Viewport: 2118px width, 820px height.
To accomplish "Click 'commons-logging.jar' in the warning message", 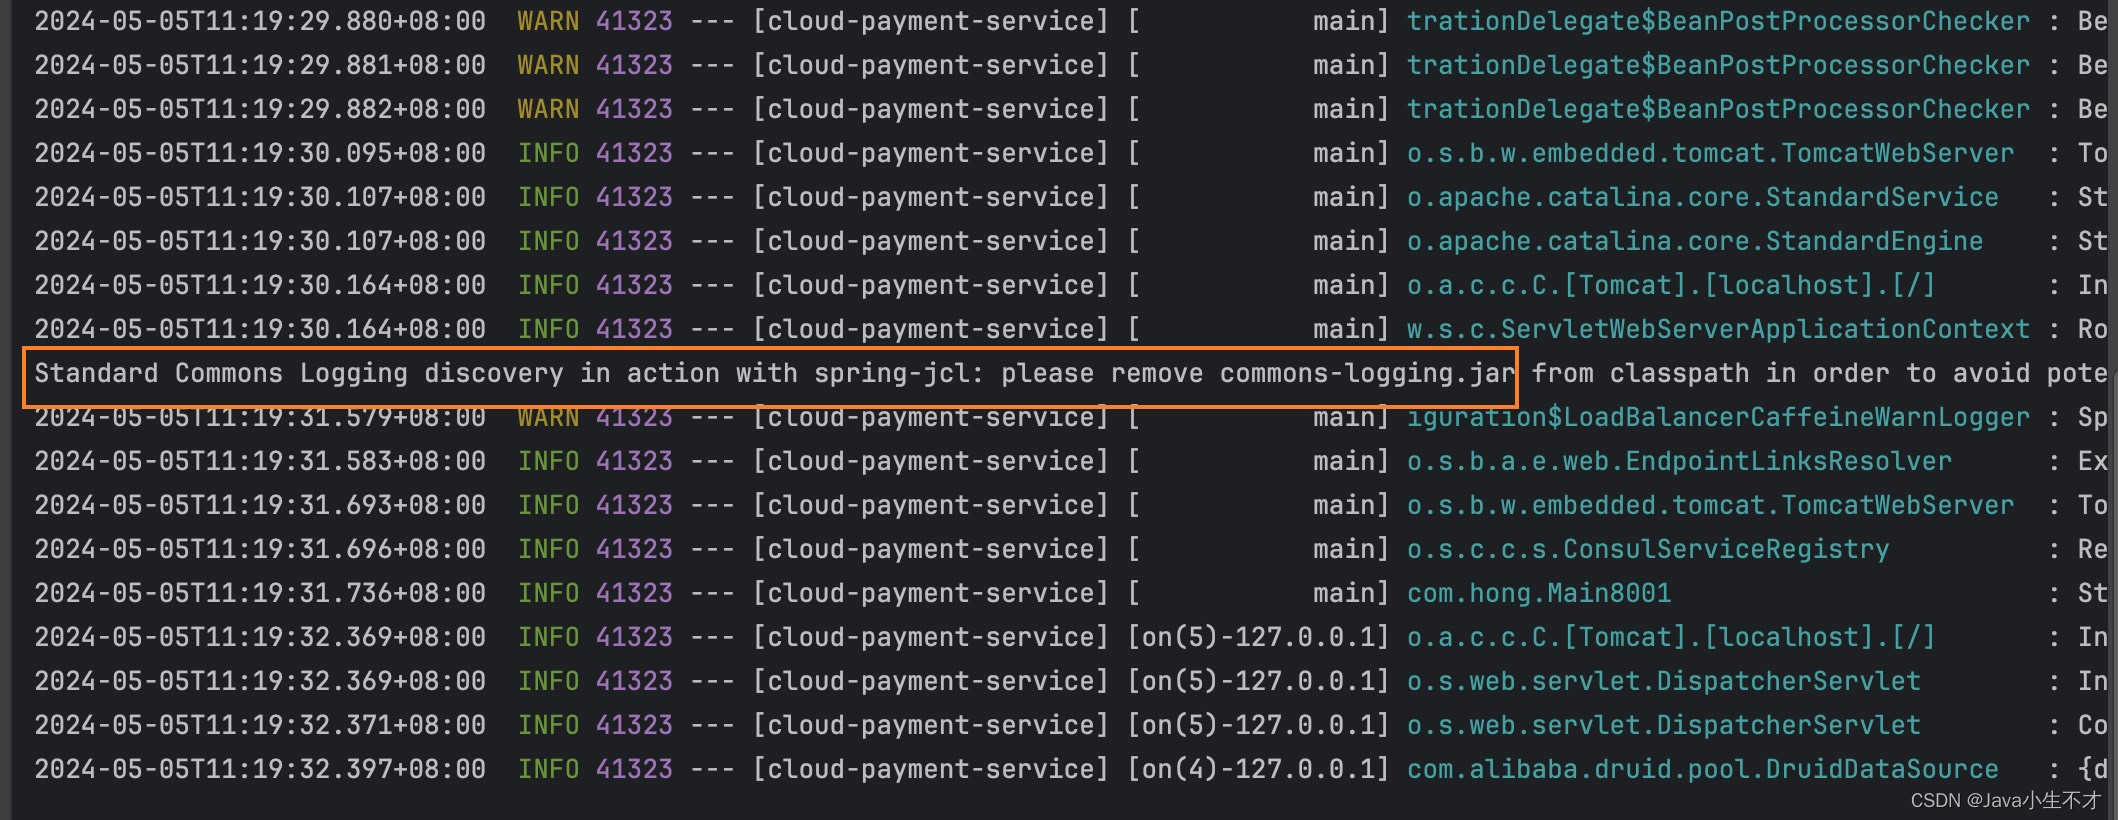I will coord(1367,373).
